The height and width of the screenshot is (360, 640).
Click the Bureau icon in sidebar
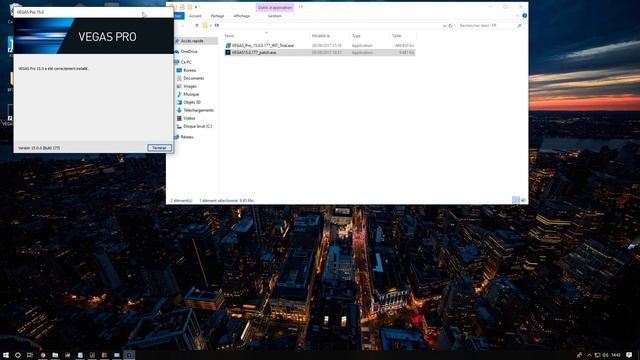point(179,70)
